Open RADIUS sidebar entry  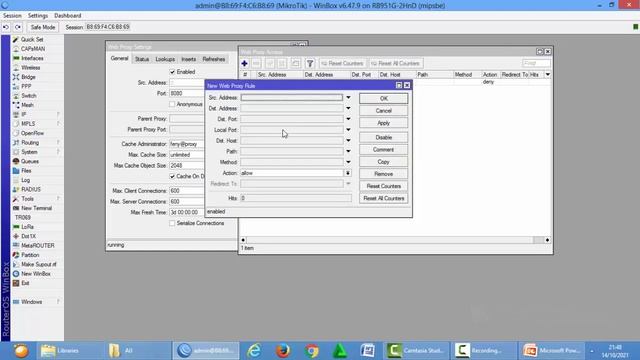31,190
